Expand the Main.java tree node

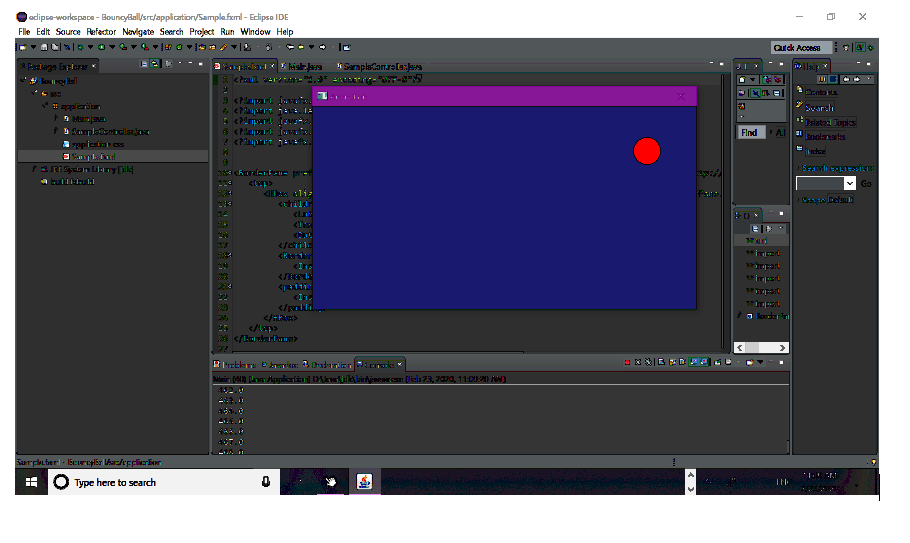click(x=56, y=118)
